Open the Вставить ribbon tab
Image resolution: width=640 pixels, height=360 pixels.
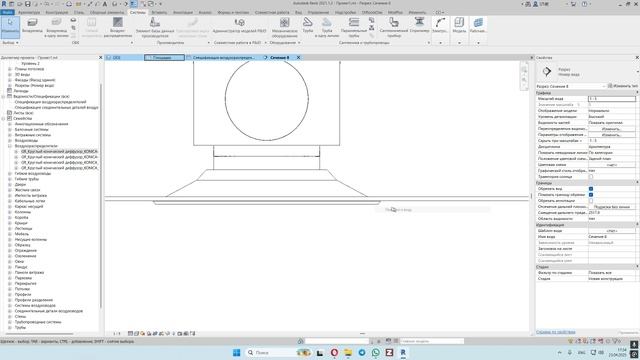159,12
